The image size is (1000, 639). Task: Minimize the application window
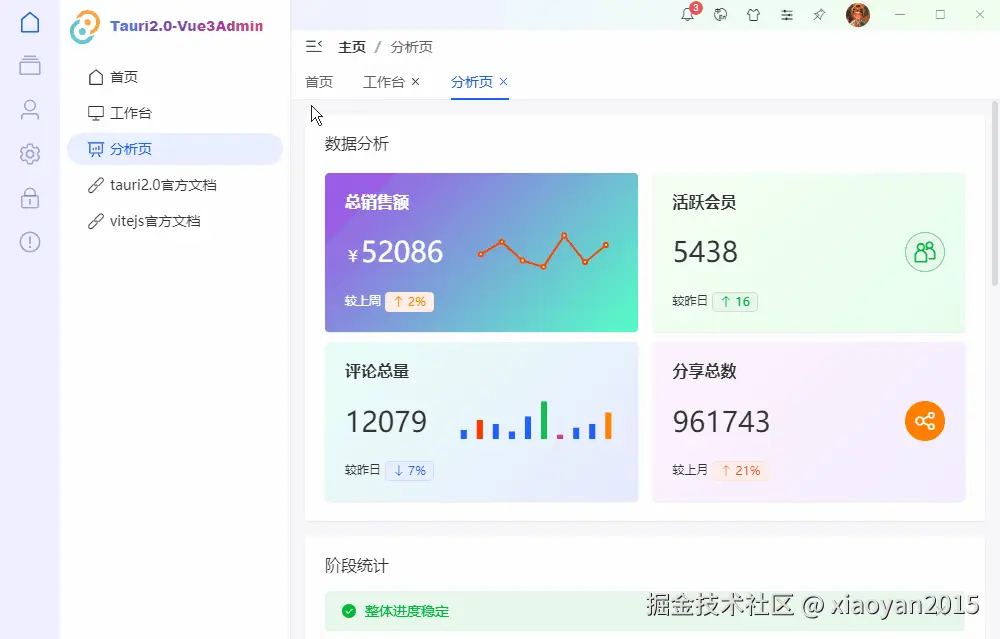pos(900,15)
